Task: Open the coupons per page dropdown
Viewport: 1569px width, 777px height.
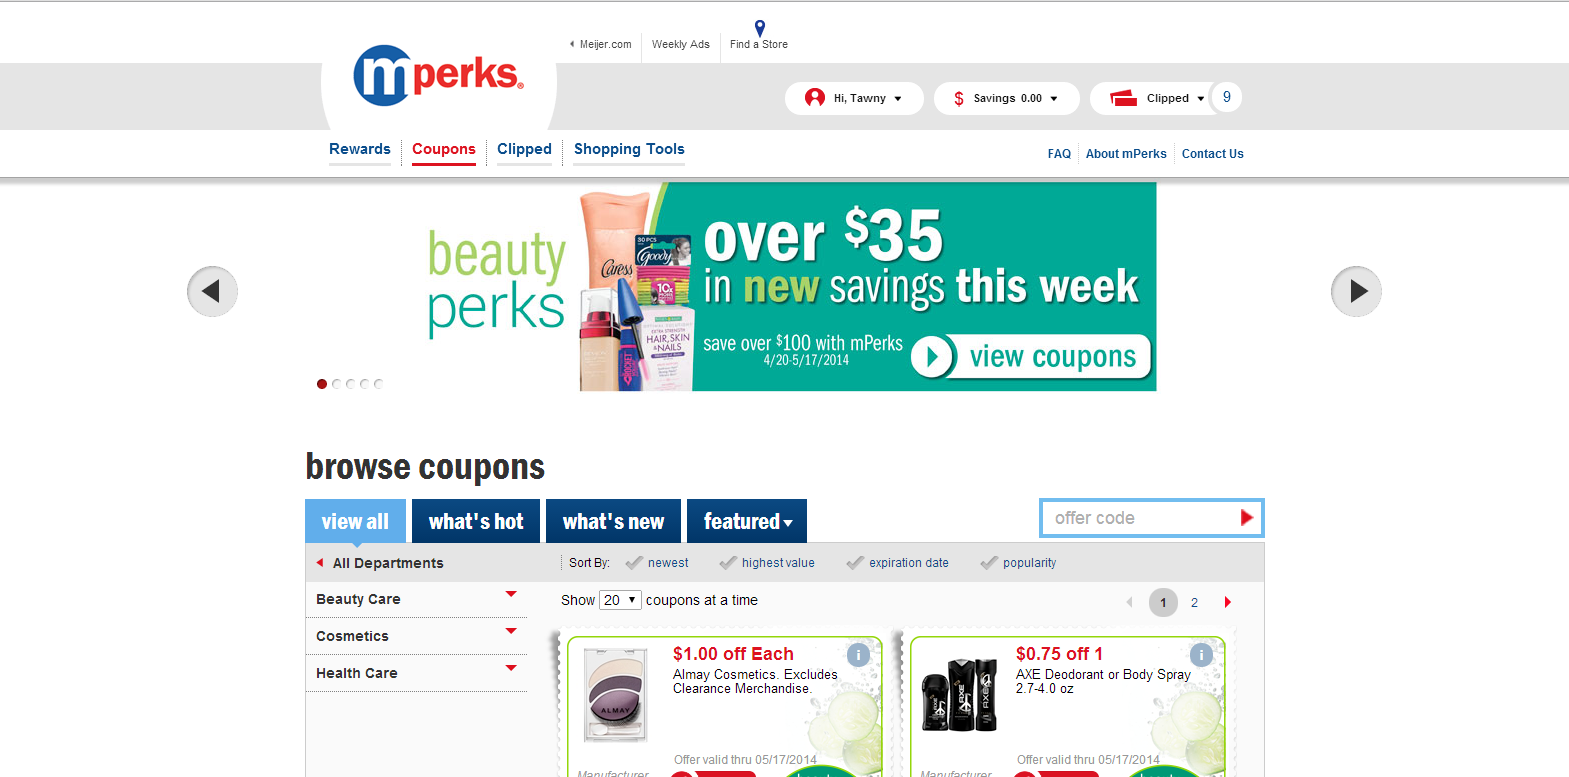Action: [x=620, y=600]
